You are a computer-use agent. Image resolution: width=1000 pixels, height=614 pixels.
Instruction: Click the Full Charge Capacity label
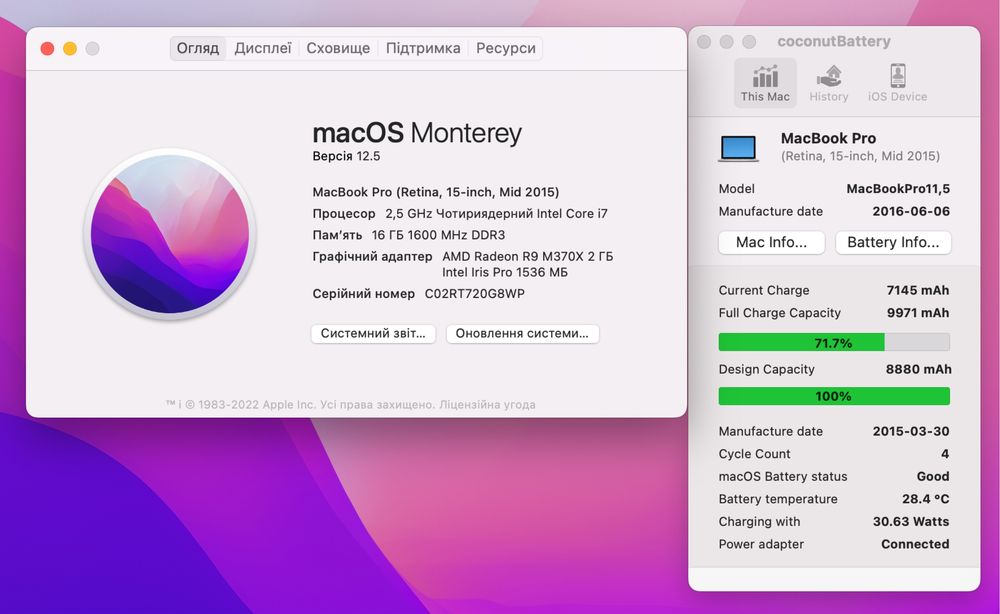tap(779, 313)
